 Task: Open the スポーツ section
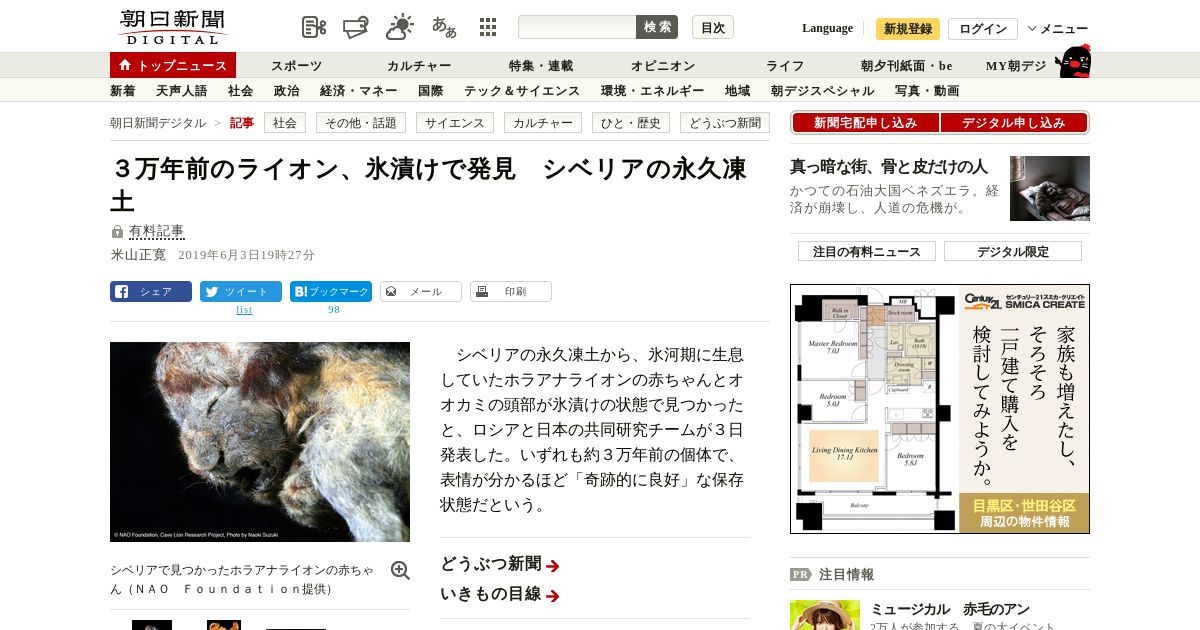[297, 66]
